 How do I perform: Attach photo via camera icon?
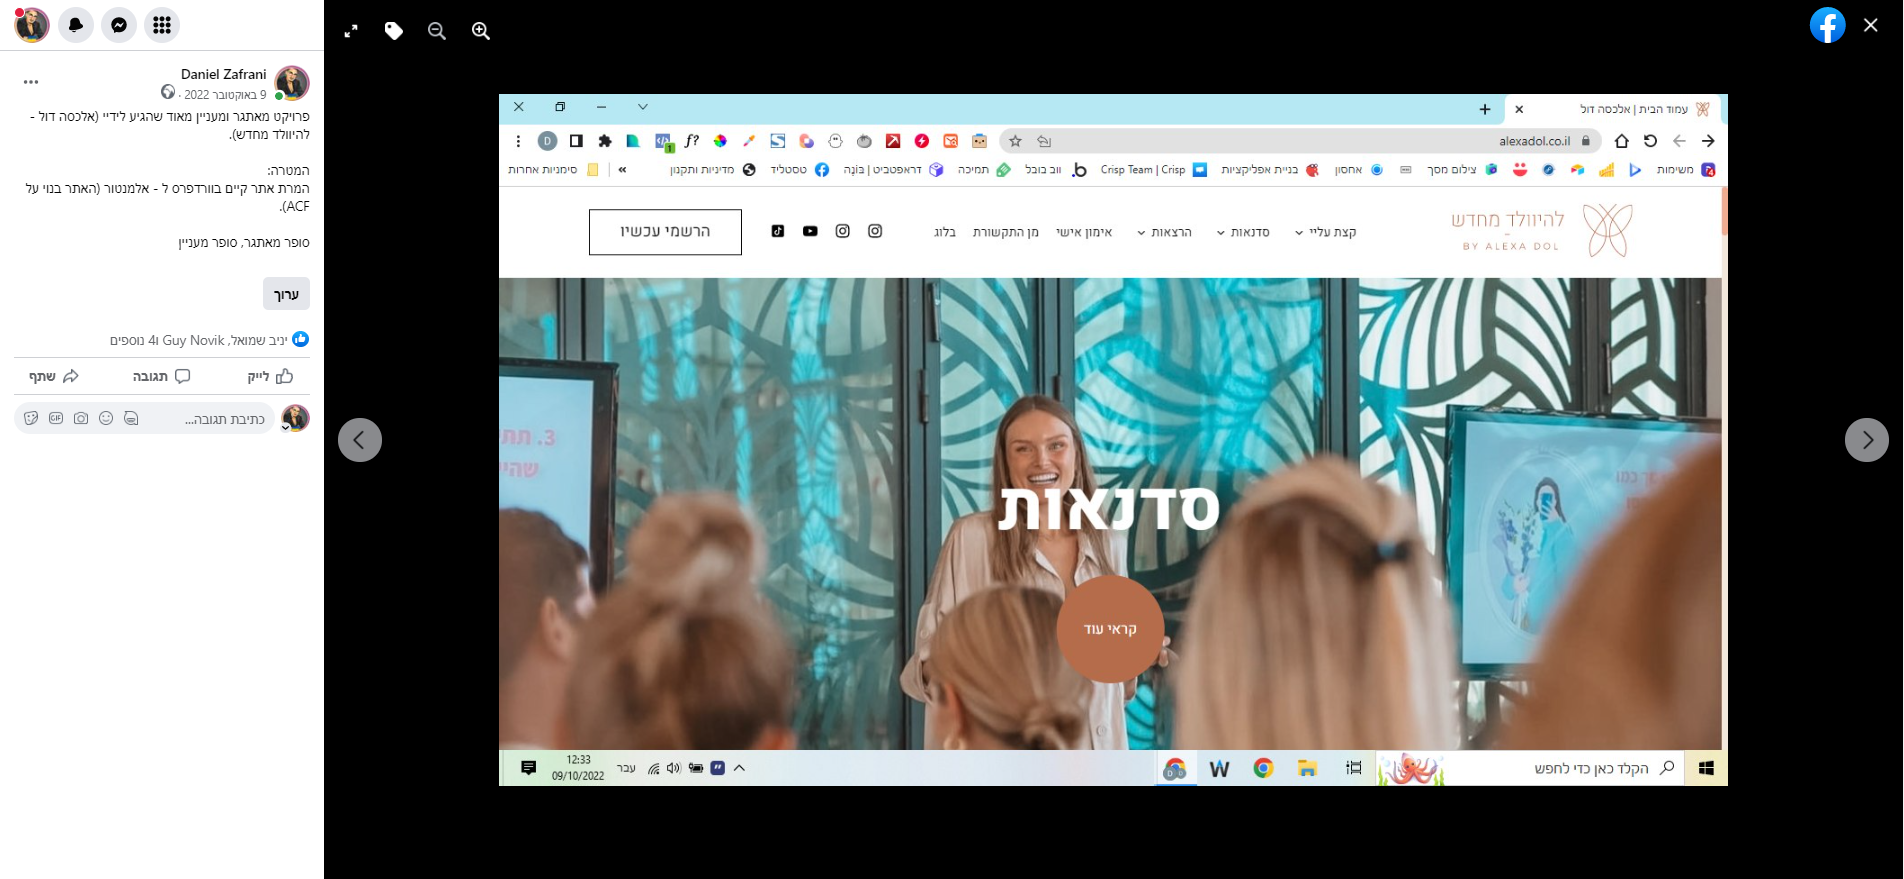[81, 418]
